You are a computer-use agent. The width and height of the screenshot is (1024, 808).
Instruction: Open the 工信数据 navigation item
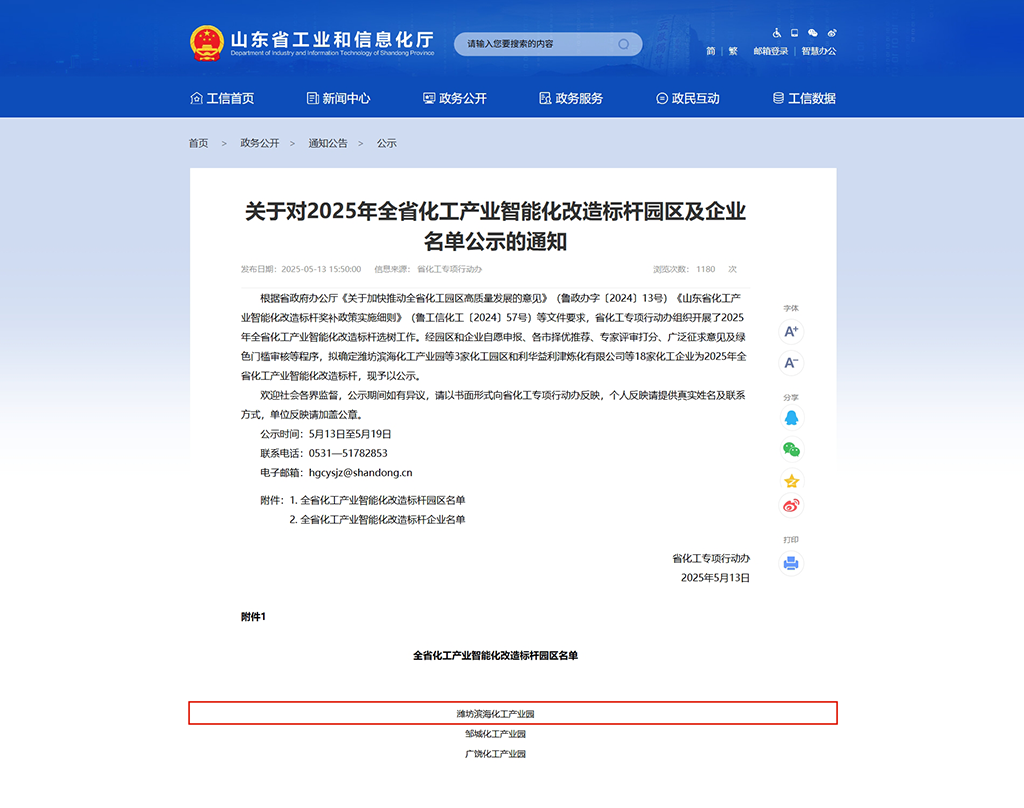click(x=804, y=98)
